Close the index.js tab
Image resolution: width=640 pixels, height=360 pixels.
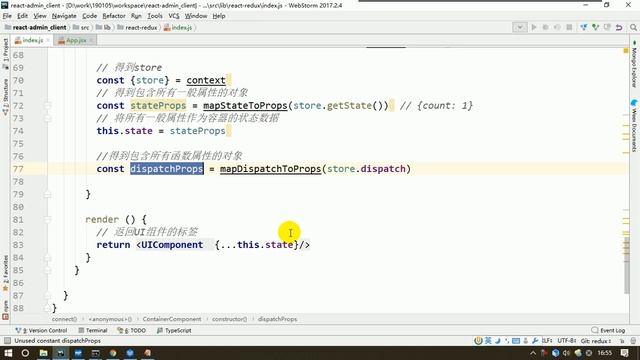[x=48, y=40]
